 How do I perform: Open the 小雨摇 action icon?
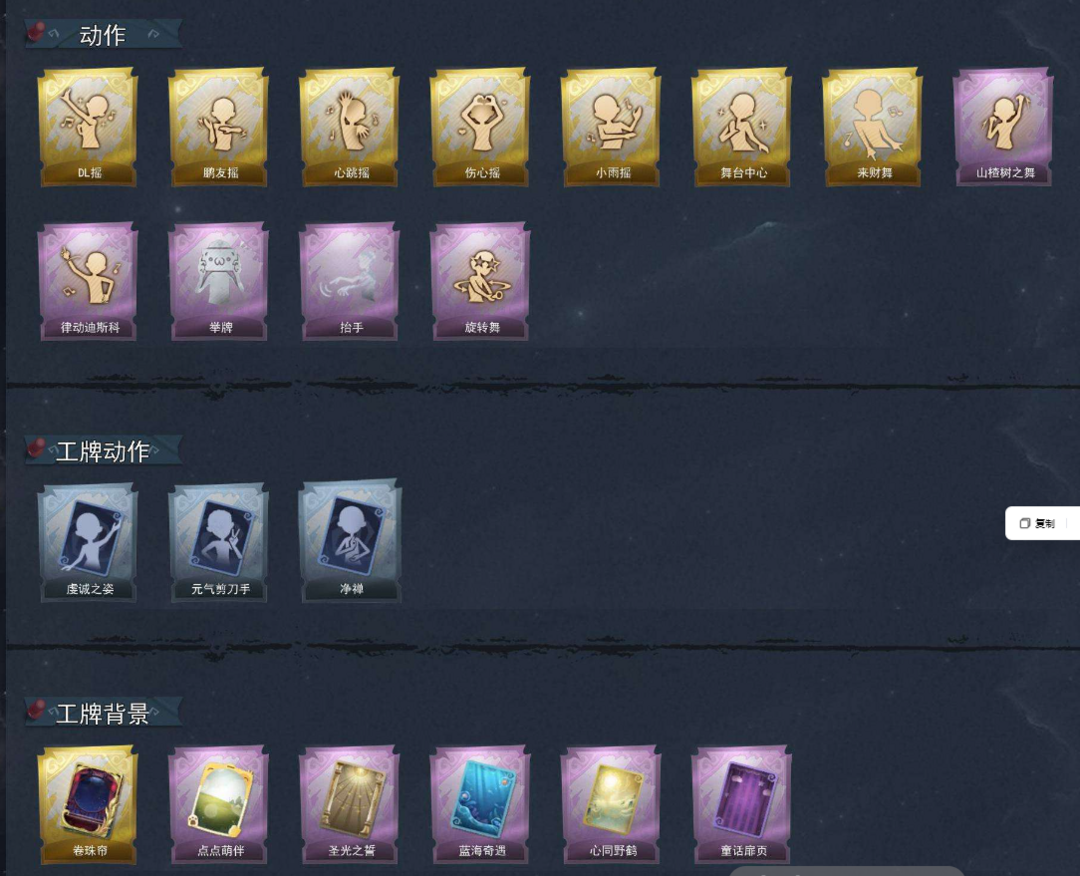click(612, 127)
